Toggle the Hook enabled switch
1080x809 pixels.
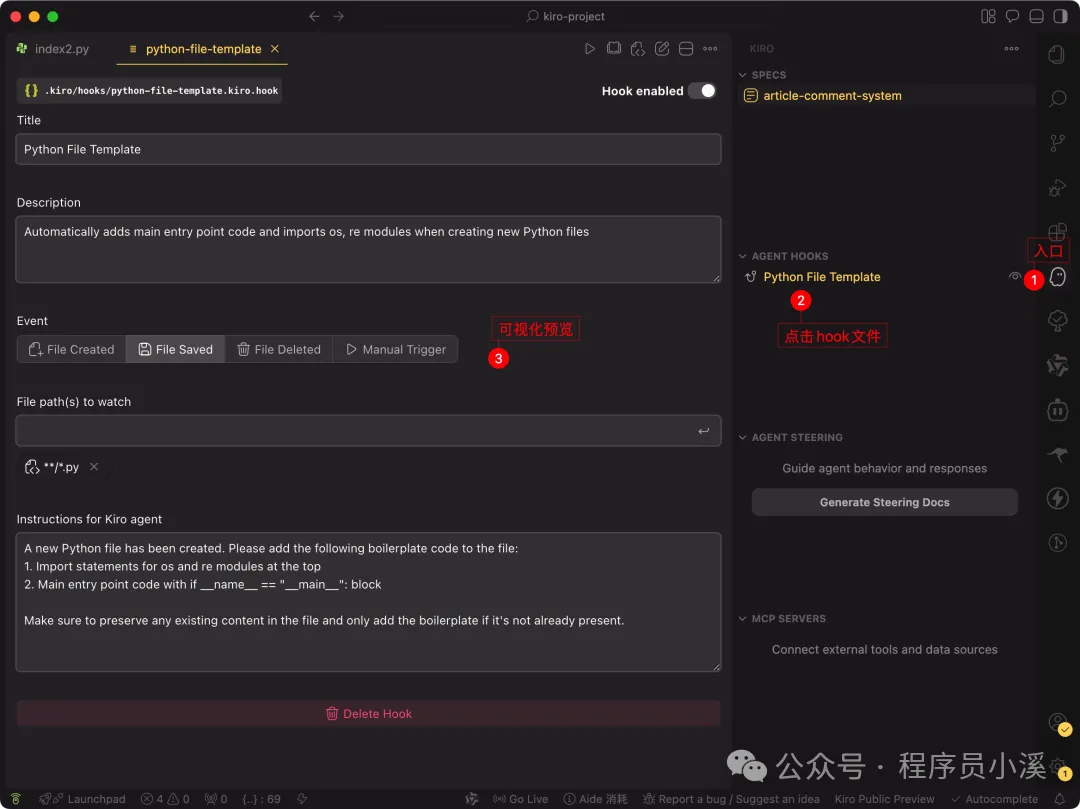pyautogui.click(x=703, y=91)
